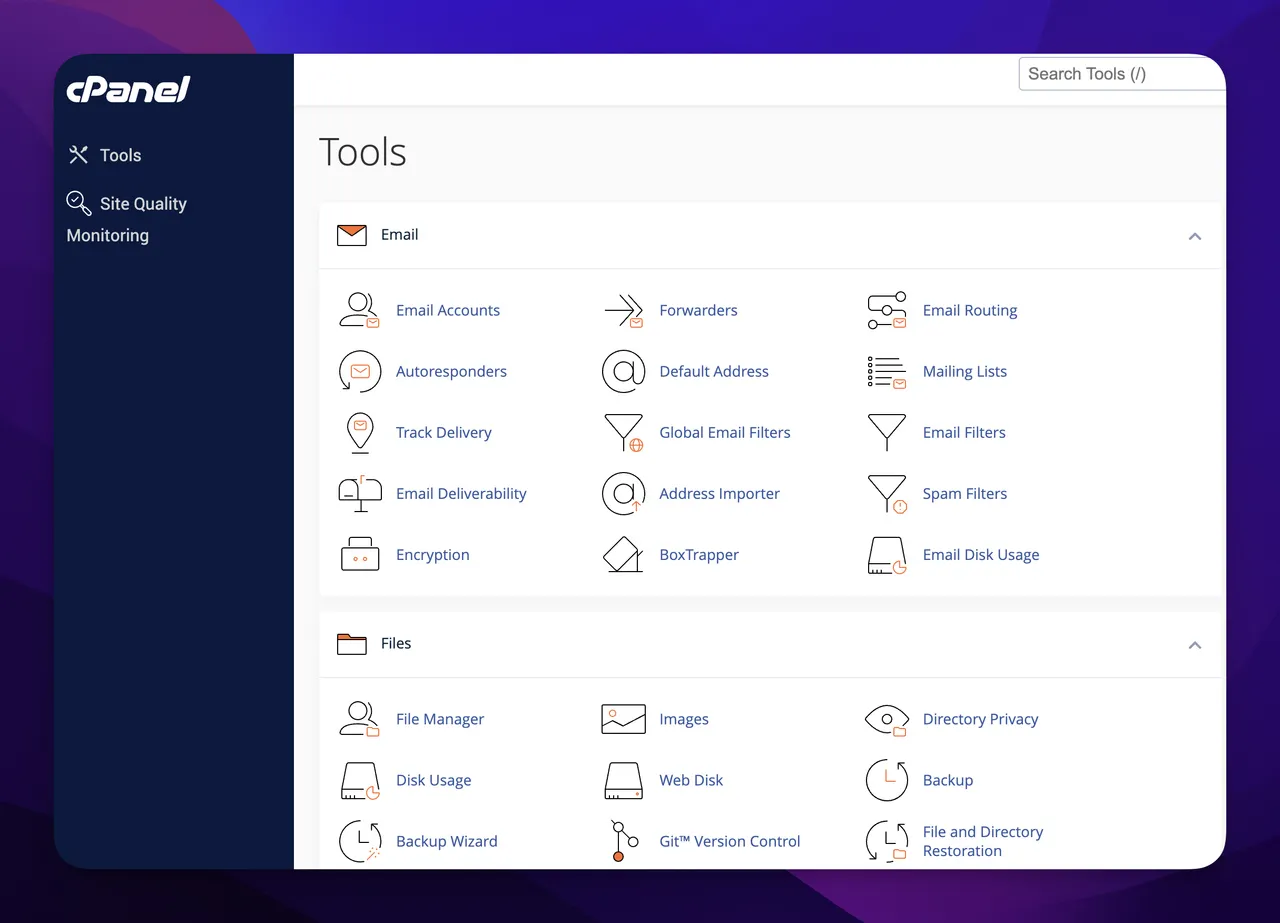Open the File Manager link
The height and width of the screenshot is (923, 1280).
click(x=440, y=720)
